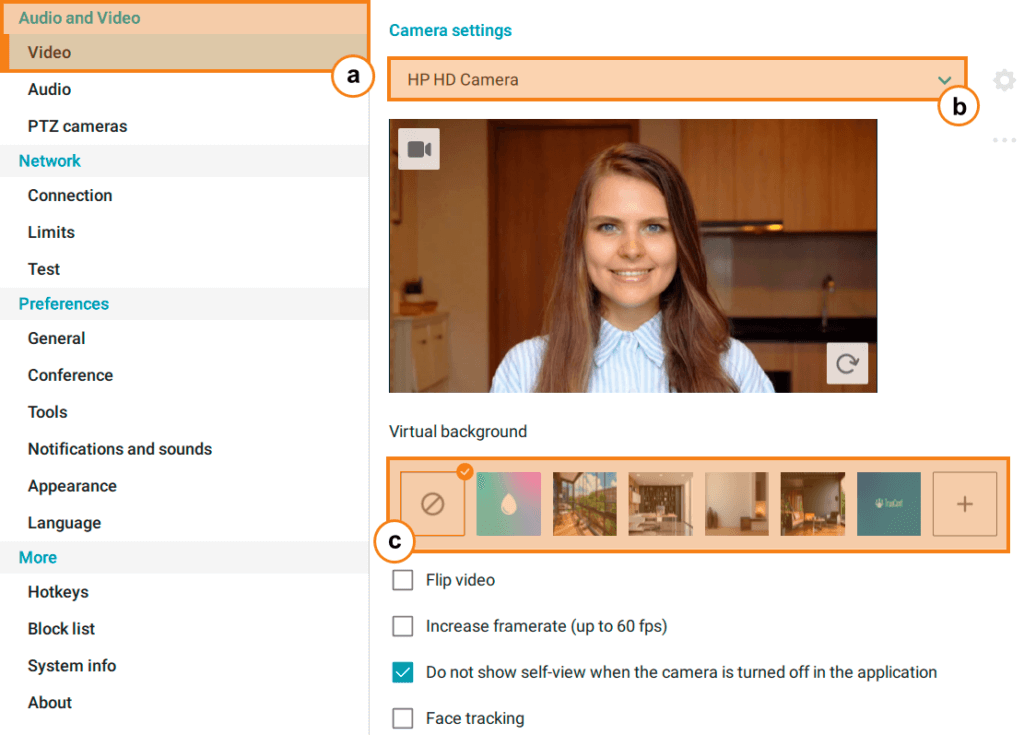This screenshot has width=1024, height=735.
Task: Select the sunny balcony virtual background thumbnail
Action: [x=585, y=503]
